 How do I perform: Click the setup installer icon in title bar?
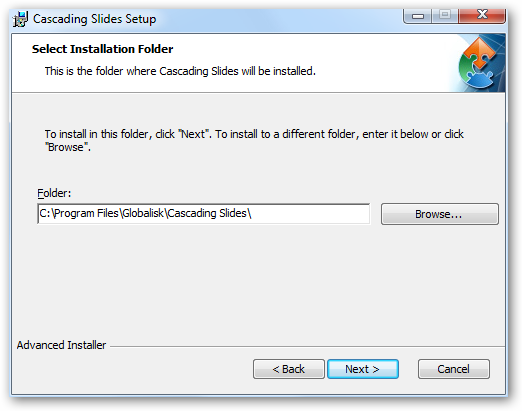click(20, 19)
